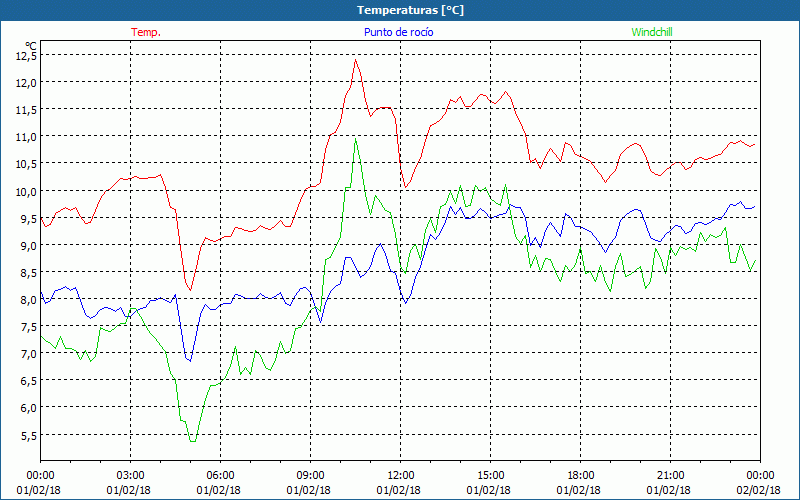The image size is (800, 500).
Task: Click the '06:00' x-axis time label
Action: click(220, 476)
